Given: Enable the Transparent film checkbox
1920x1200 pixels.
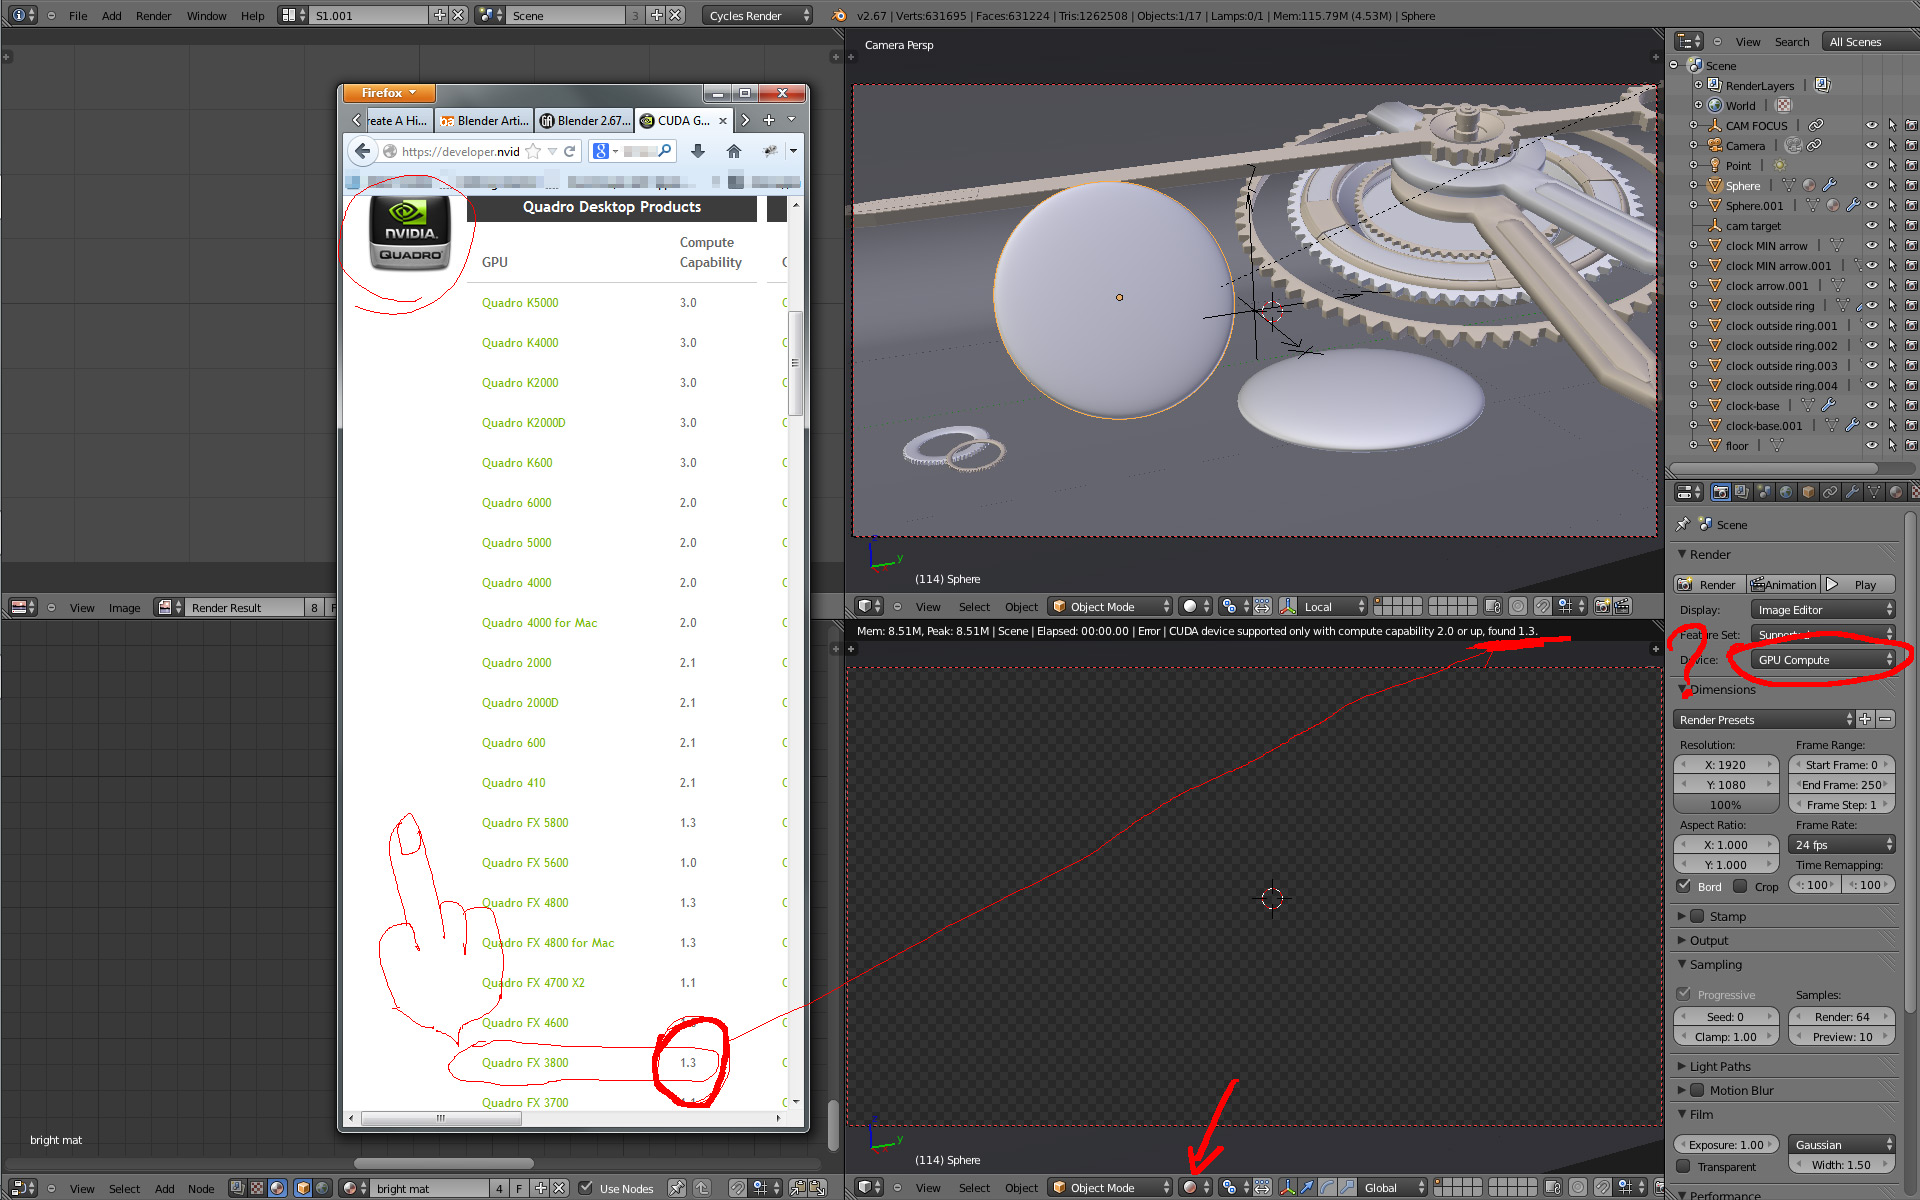Looking at the screenshot, I should click(x=1684, y=1166).
